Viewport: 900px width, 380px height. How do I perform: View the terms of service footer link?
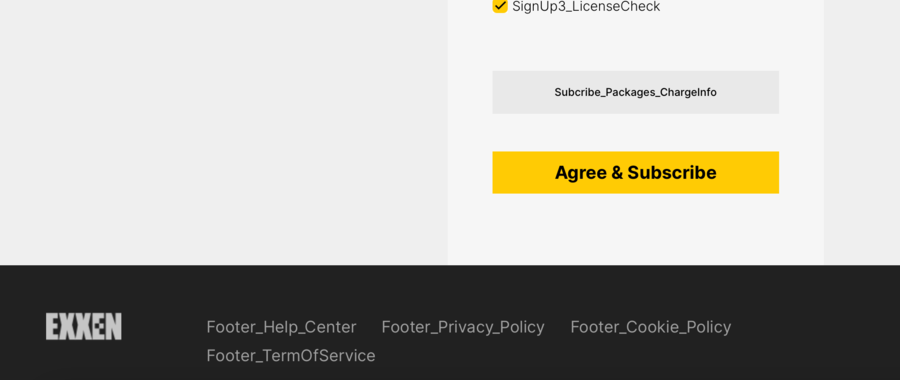291,356
